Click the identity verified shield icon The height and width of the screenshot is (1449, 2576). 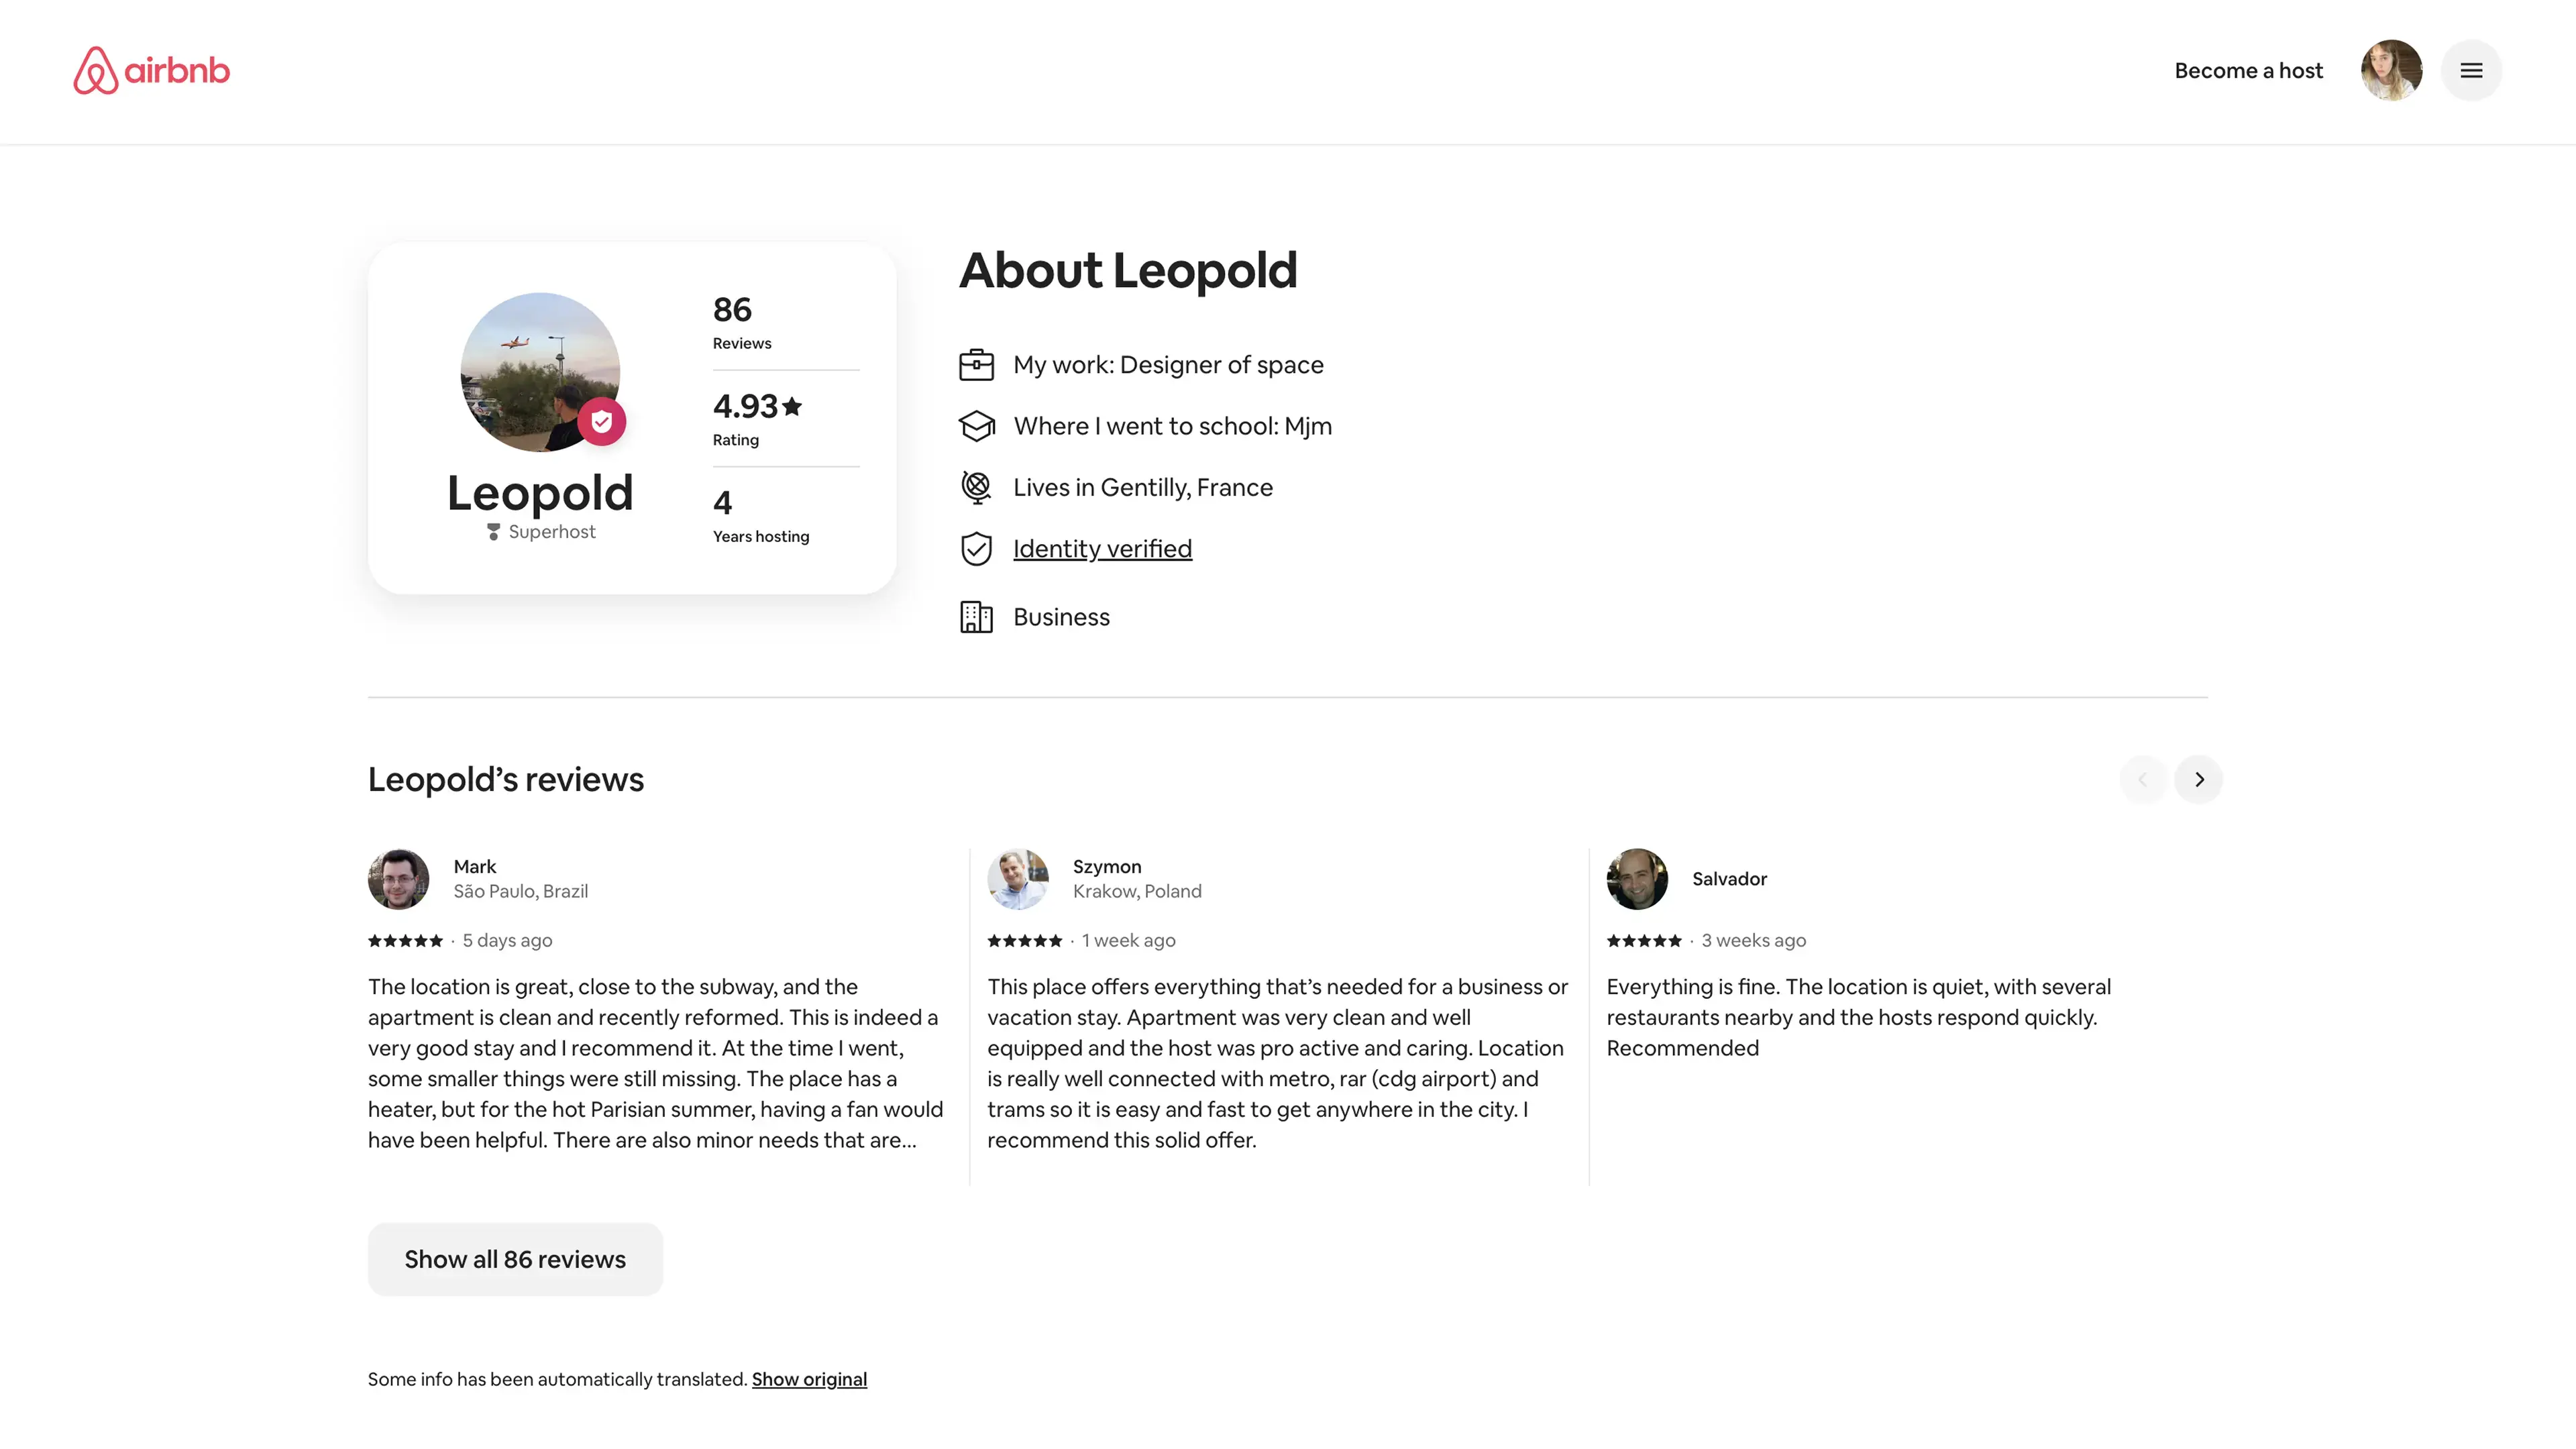[x=976, y=549]
